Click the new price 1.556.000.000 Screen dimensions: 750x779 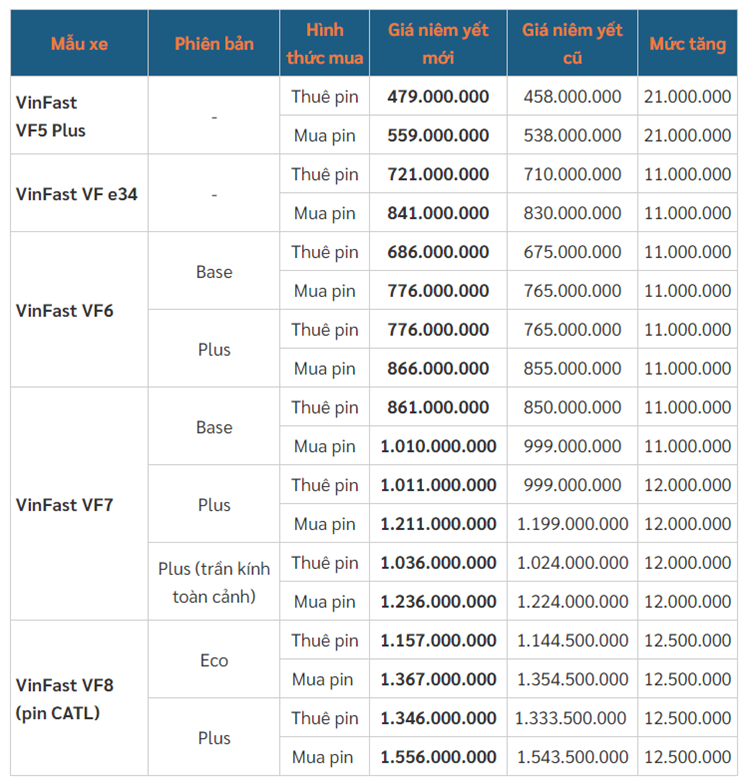438,757
